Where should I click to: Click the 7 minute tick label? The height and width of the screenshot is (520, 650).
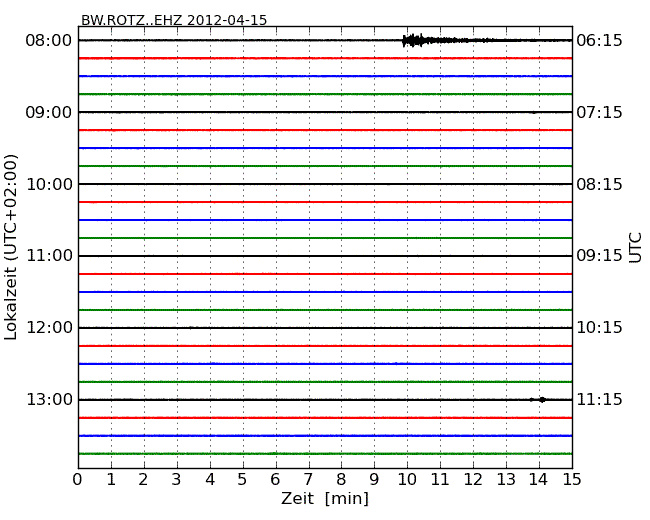tap(308, 480)
